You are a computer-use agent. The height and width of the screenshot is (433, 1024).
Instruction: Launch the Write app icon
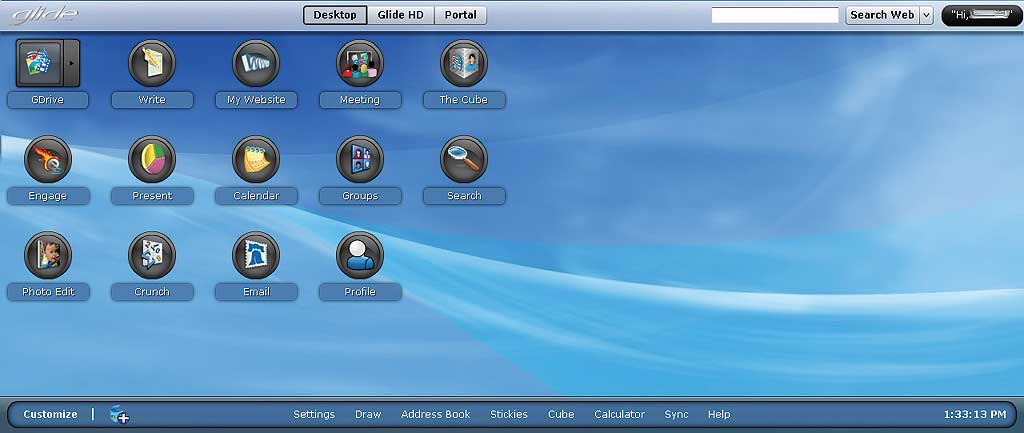coord(152,63)
